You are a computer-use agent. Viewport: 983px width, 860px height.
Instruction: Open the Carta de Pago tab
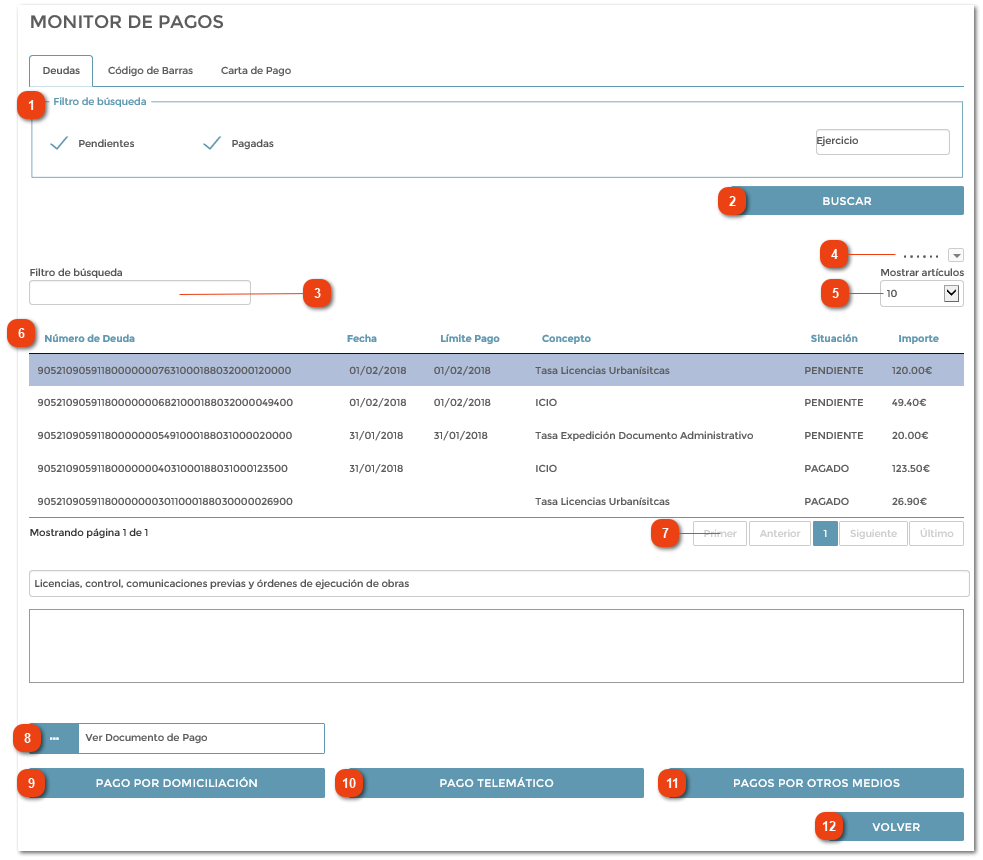click(256, 71)
